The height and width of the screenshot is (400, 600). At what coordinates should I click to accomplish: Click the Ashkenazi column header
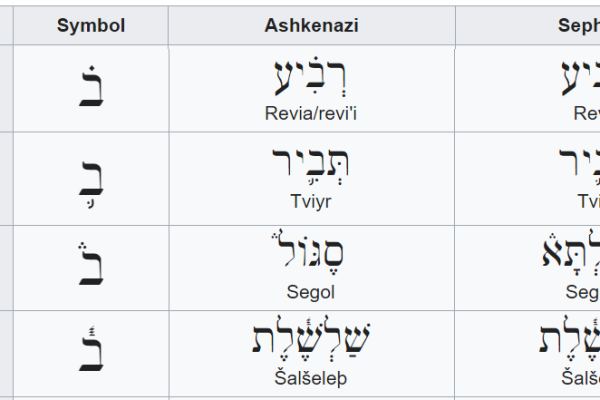311,26
